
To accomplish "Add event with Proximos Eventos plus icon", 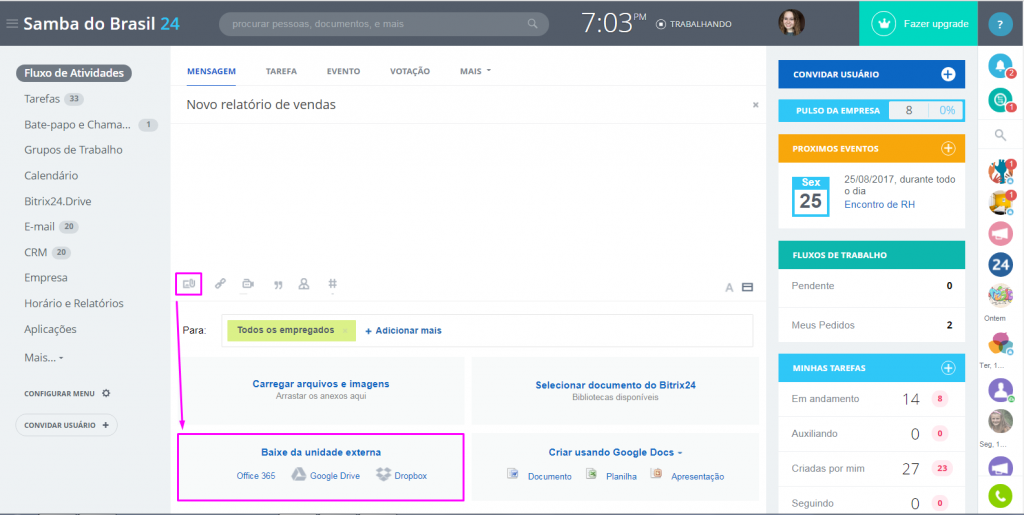I will pyautogui.click(x=948, y=148).
